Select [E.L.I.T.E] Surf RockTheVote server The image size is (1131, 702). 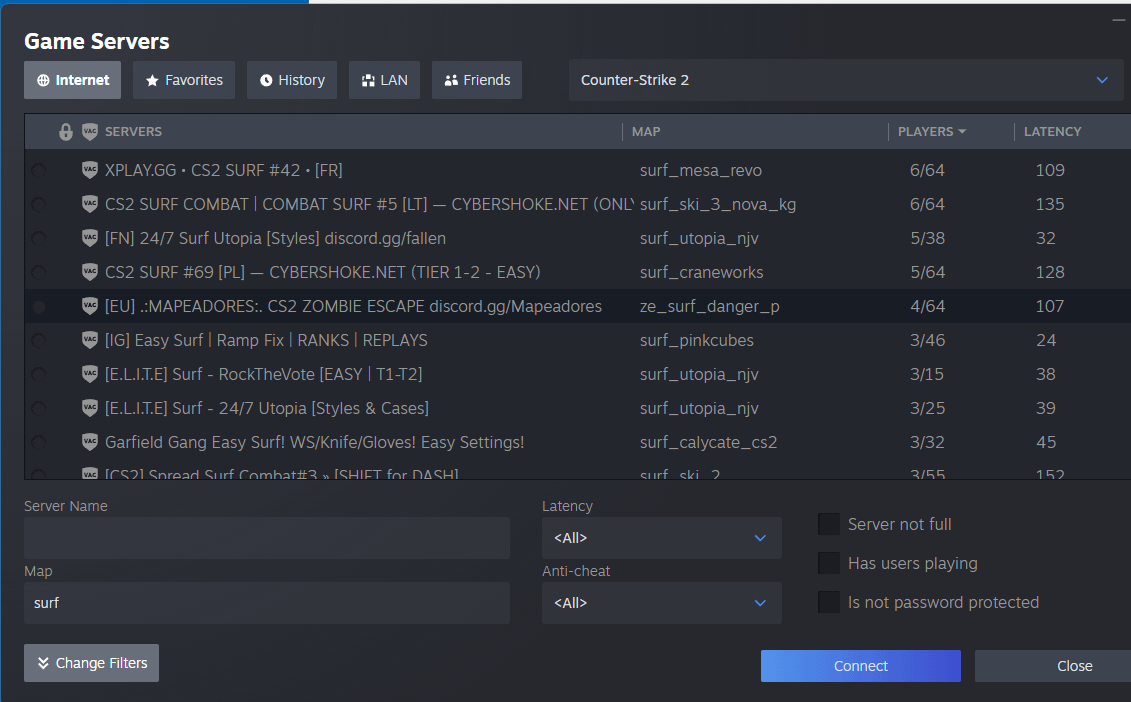coord(578,374)
